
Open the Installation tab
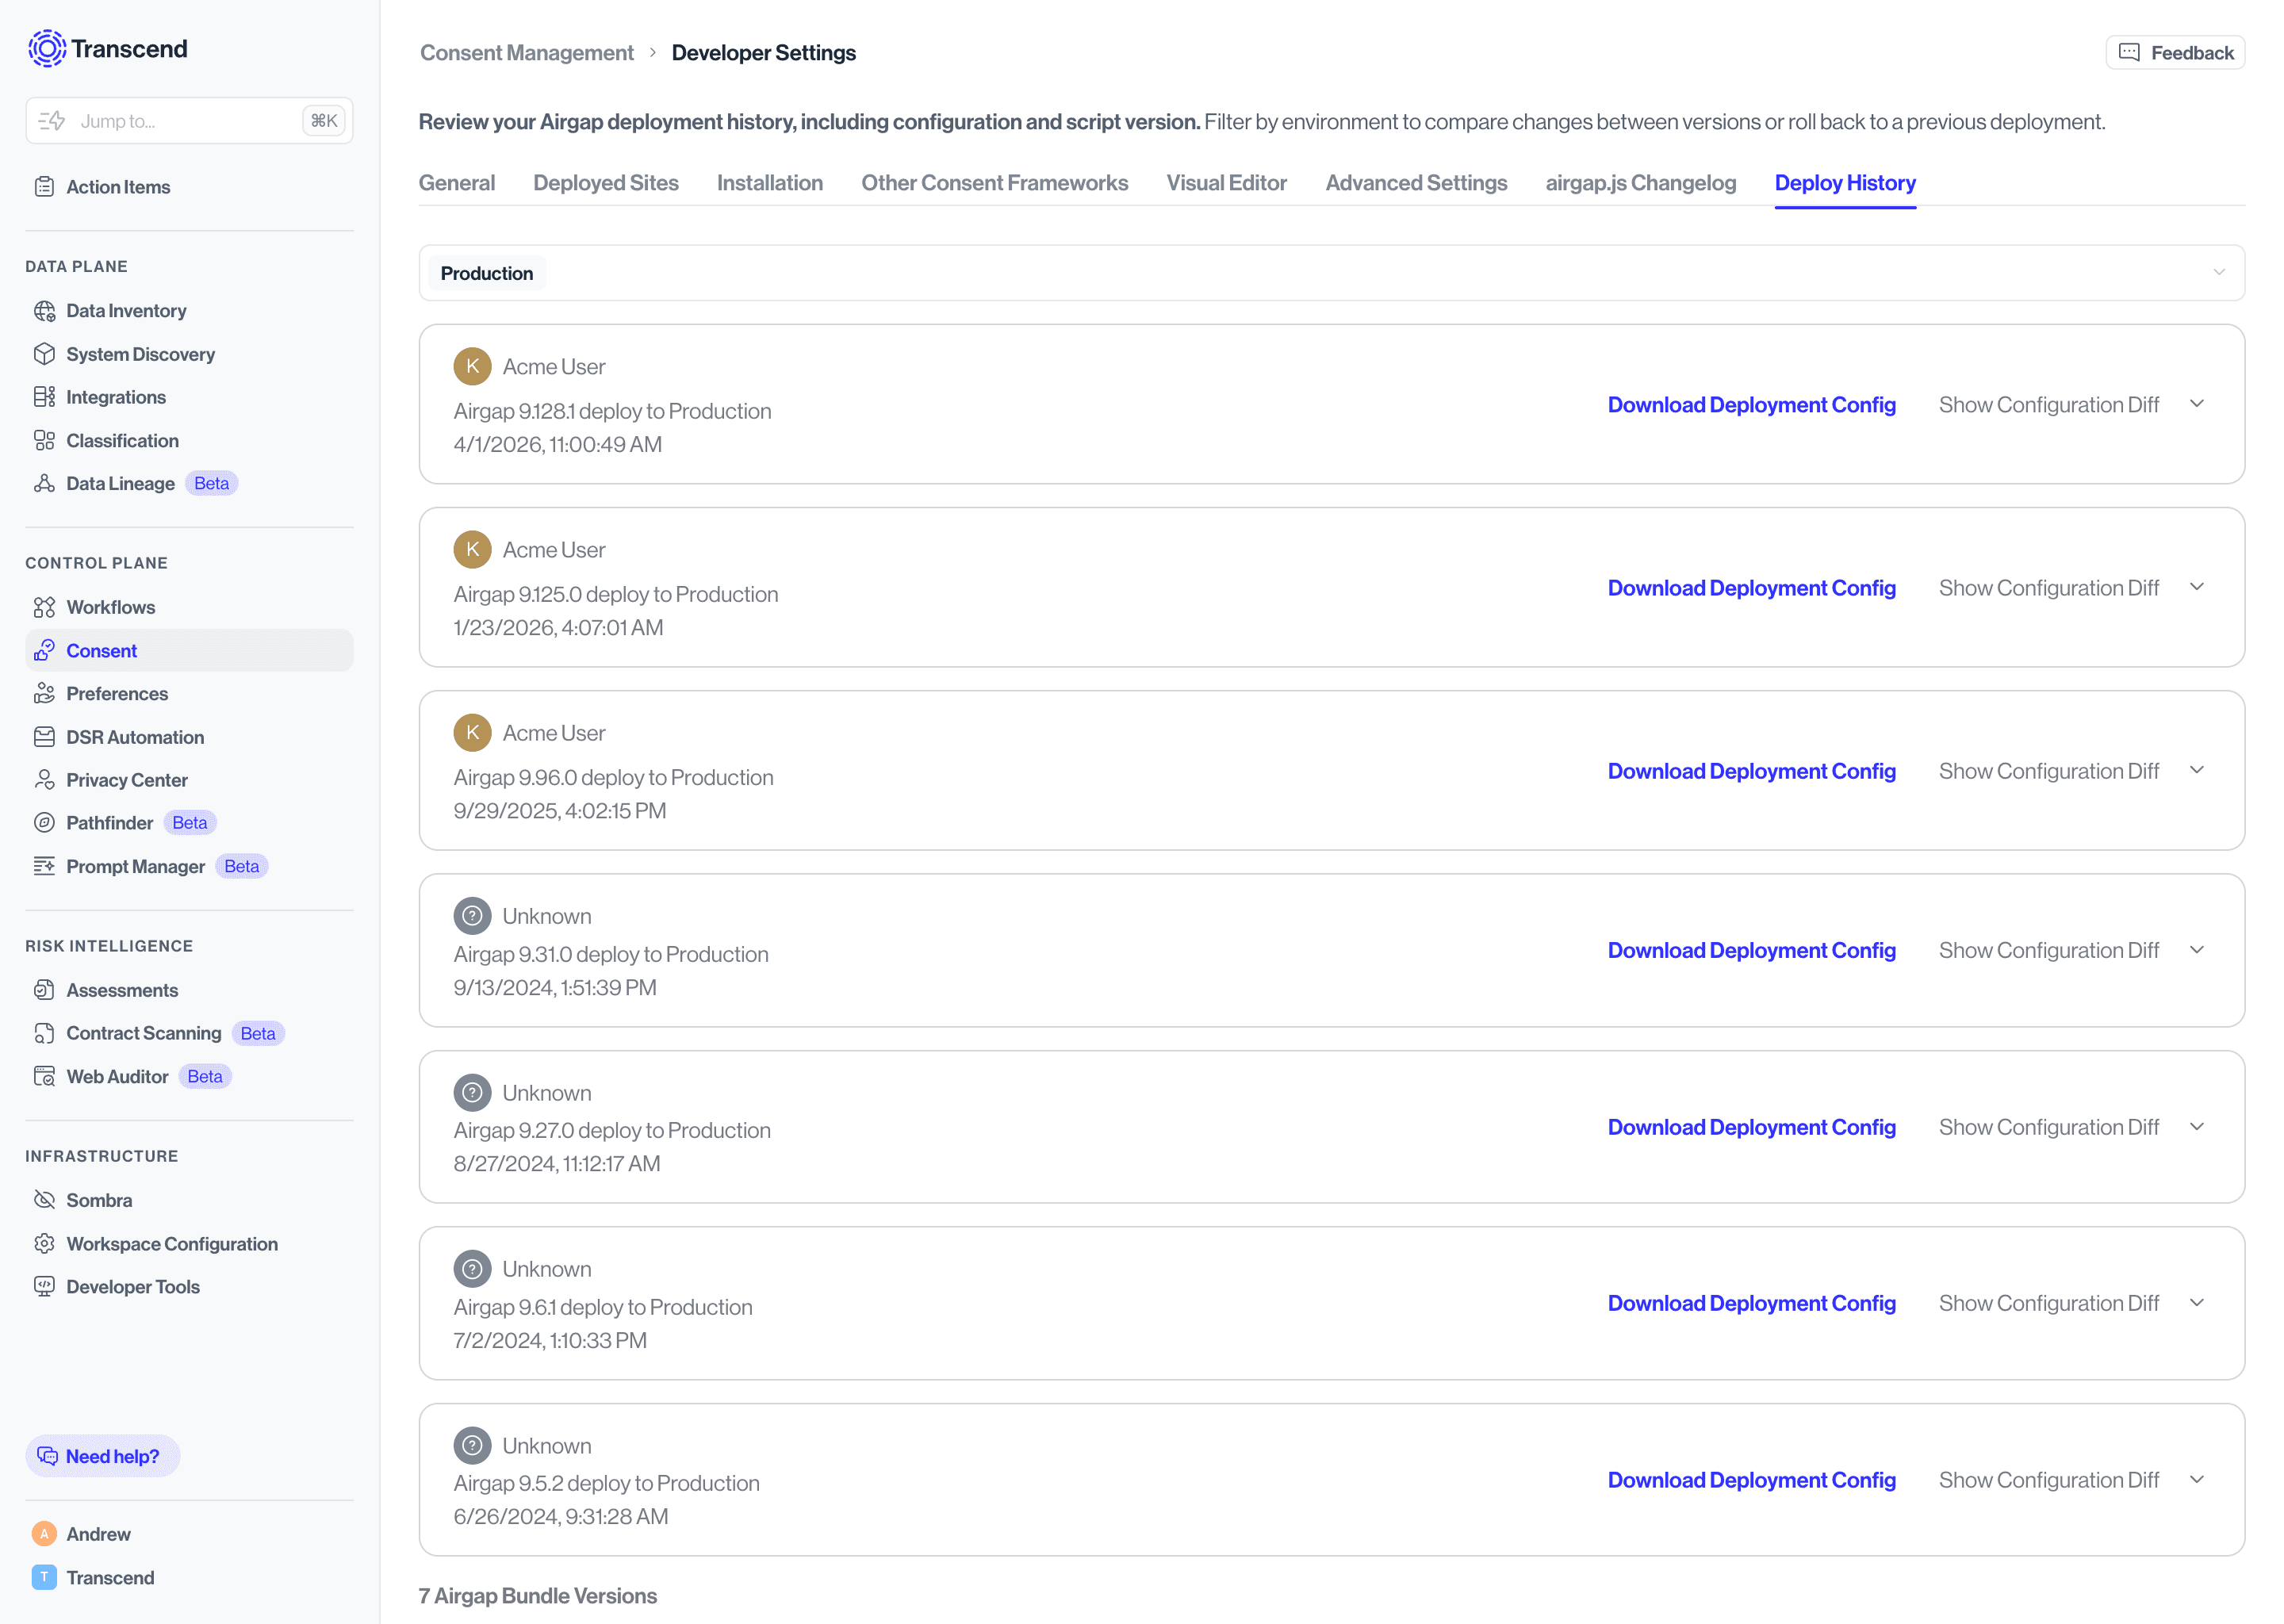[x=770, y=183]
